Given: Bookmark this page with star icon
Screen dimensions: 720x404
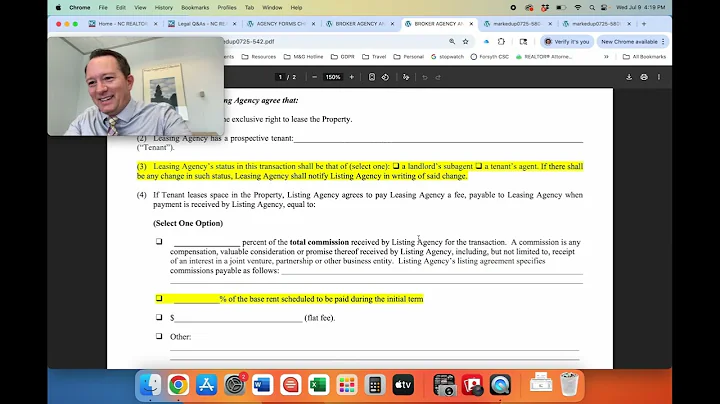Looking at the screenshot, I should [x=466, y=41].
